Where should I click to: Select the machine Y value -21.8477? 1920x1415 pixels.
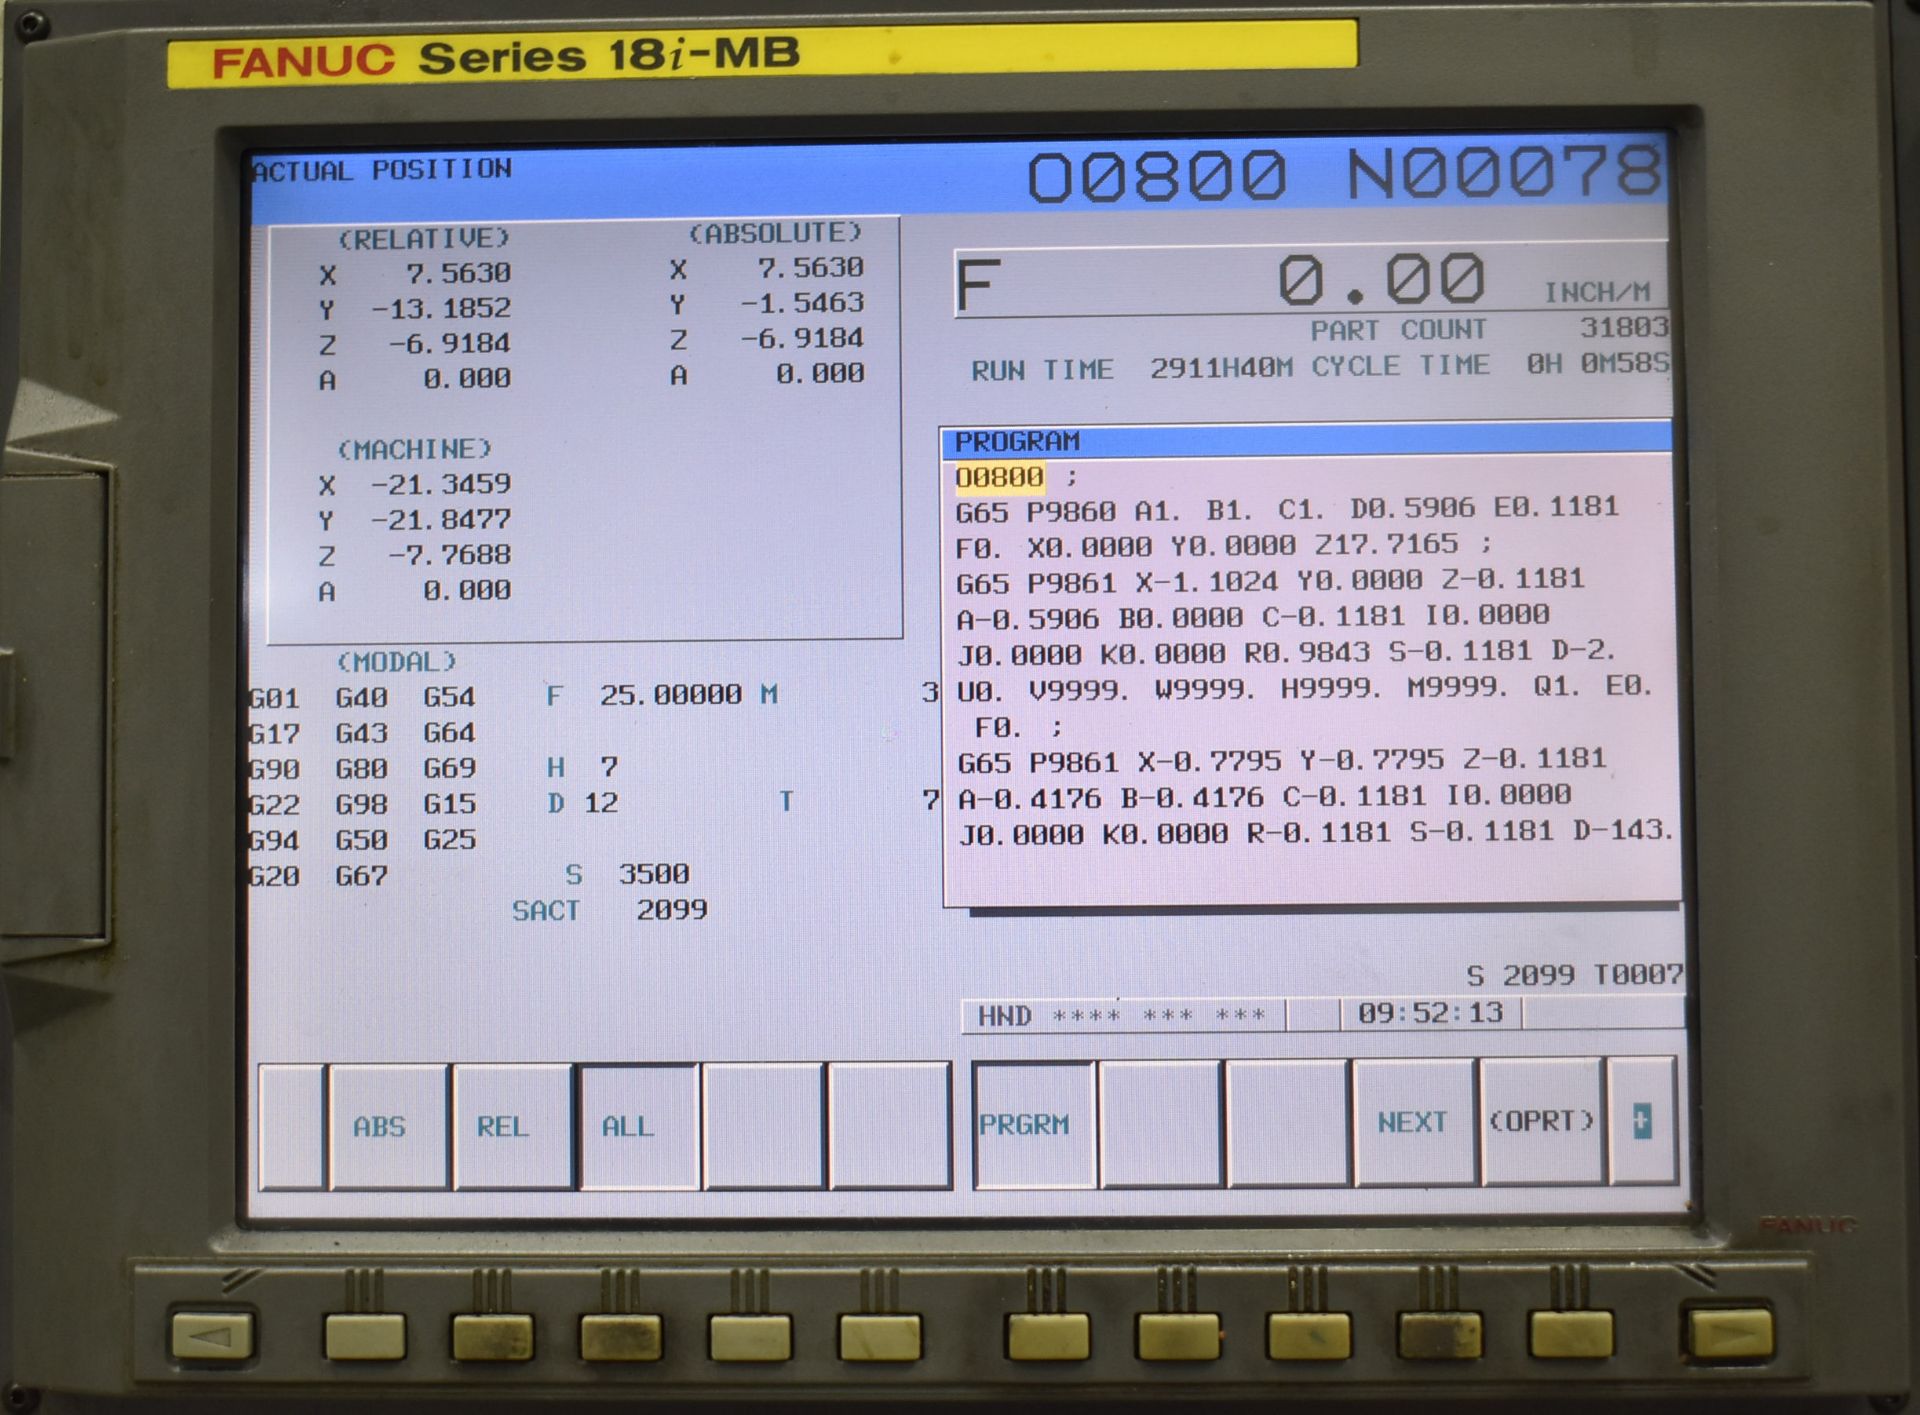(x=441, y=520)
